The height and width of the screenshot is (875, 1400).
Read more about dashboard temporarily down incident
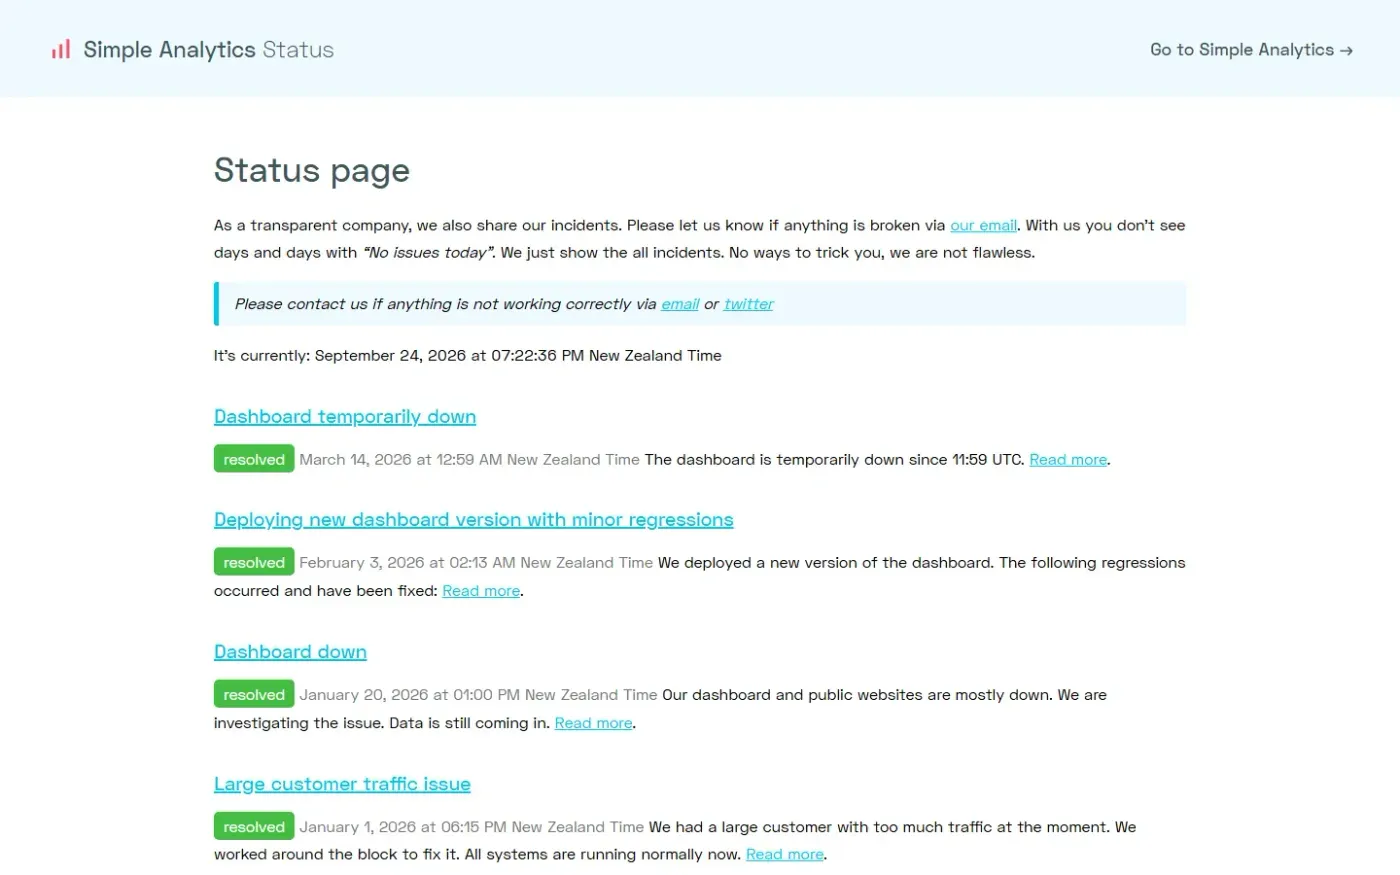point(1068,460)
